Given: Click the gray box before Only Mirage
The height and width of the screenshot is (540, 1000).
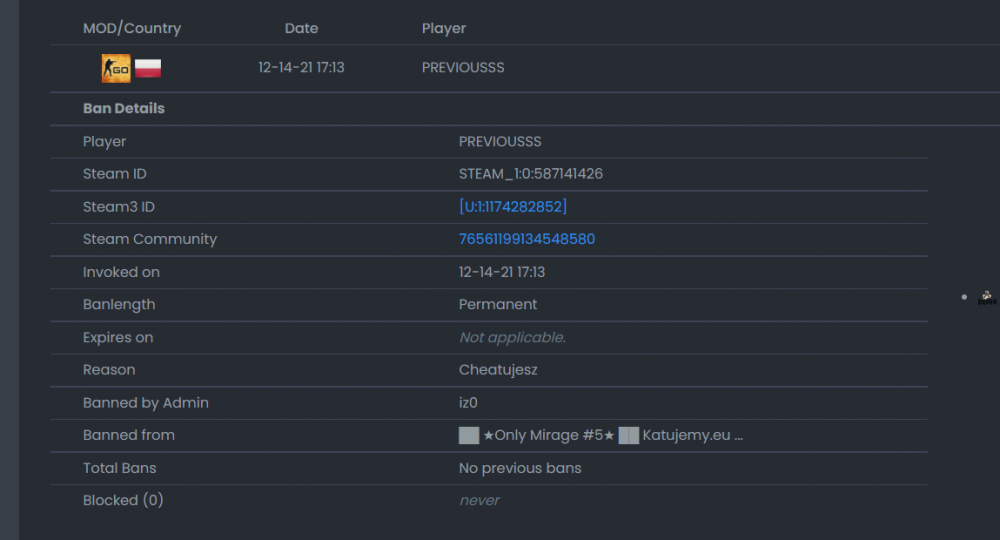Looking at the screenshot, I should tap(469, 435).
